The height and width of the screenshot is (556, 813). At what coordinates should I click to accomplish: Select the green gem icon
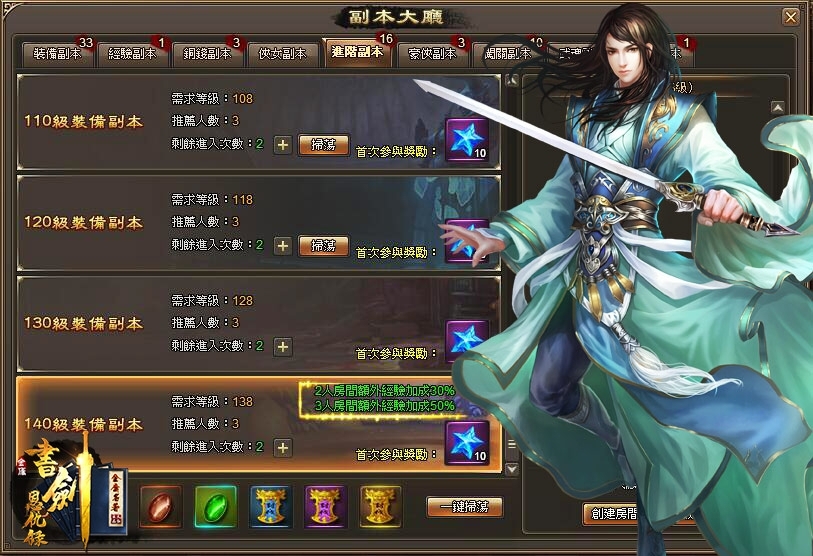(216, 507)
